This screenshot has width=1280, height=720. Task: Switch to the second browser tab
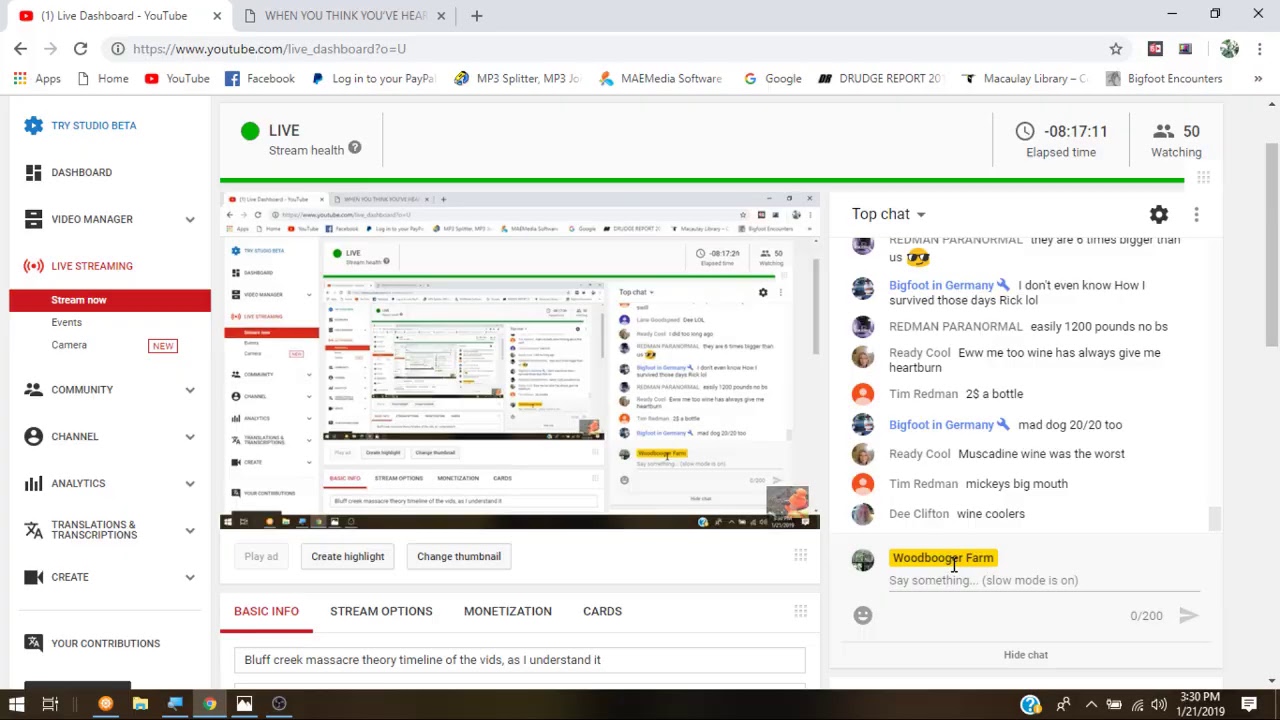(345, 16)
